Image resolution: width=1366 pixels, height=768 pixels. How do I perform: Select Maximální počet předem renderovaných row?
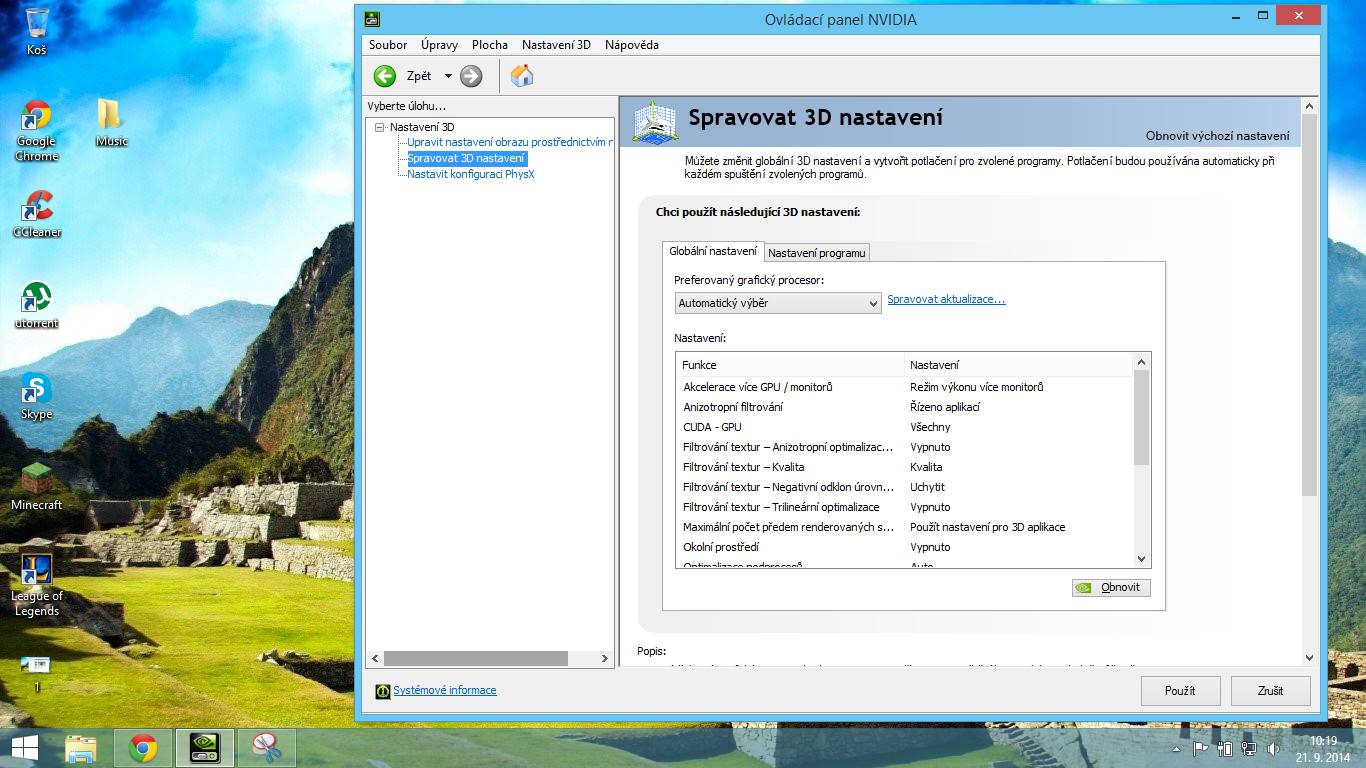(x=905, y=527)
